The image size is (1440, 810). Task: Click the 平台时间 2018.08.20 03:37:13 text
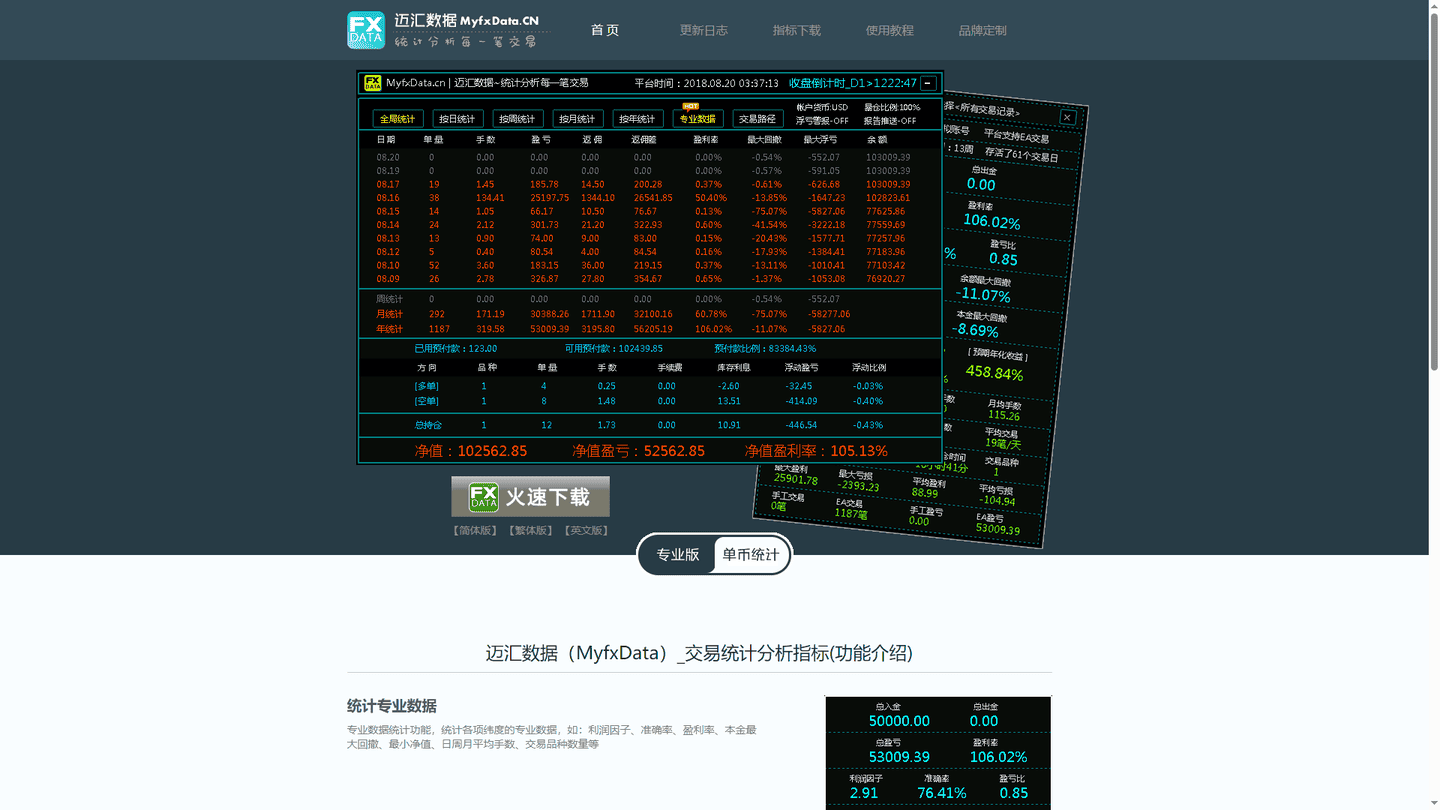tap(707, 83)
